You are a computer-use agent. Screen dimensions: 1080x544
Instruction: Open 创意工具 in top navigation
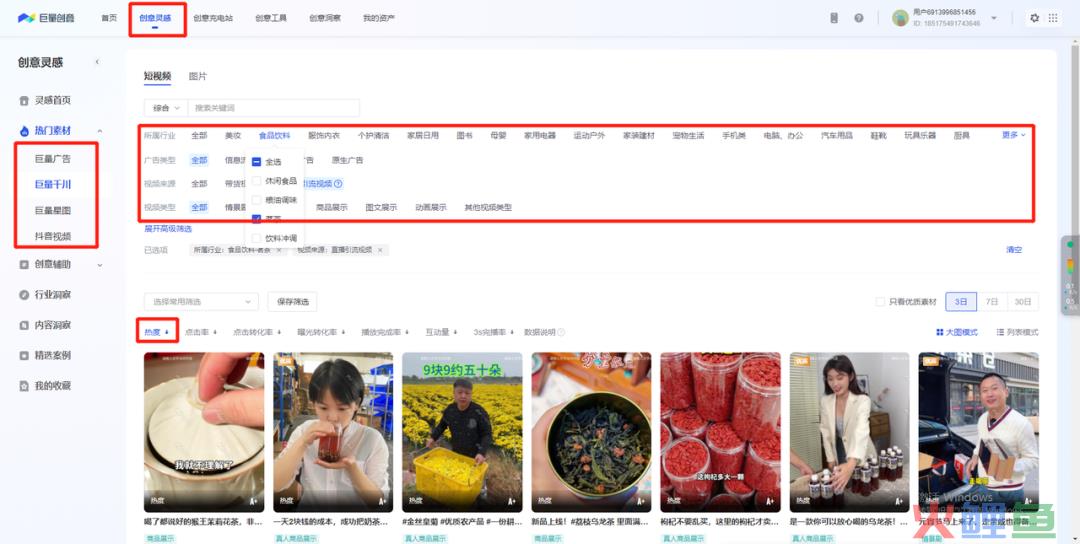click(271, 18)
